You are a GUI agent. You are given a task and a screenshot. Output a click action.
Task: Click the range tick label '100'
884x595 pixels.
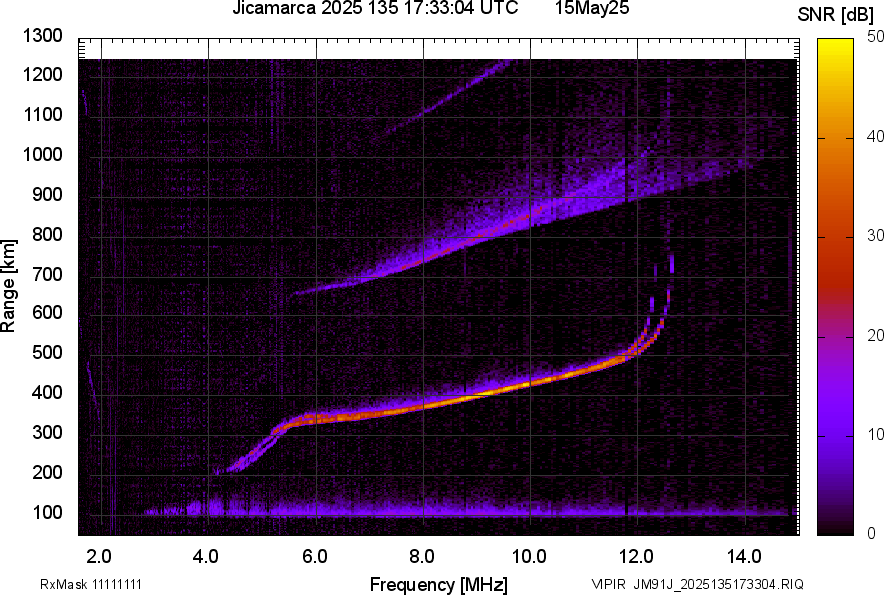click(x=47, y=512)
